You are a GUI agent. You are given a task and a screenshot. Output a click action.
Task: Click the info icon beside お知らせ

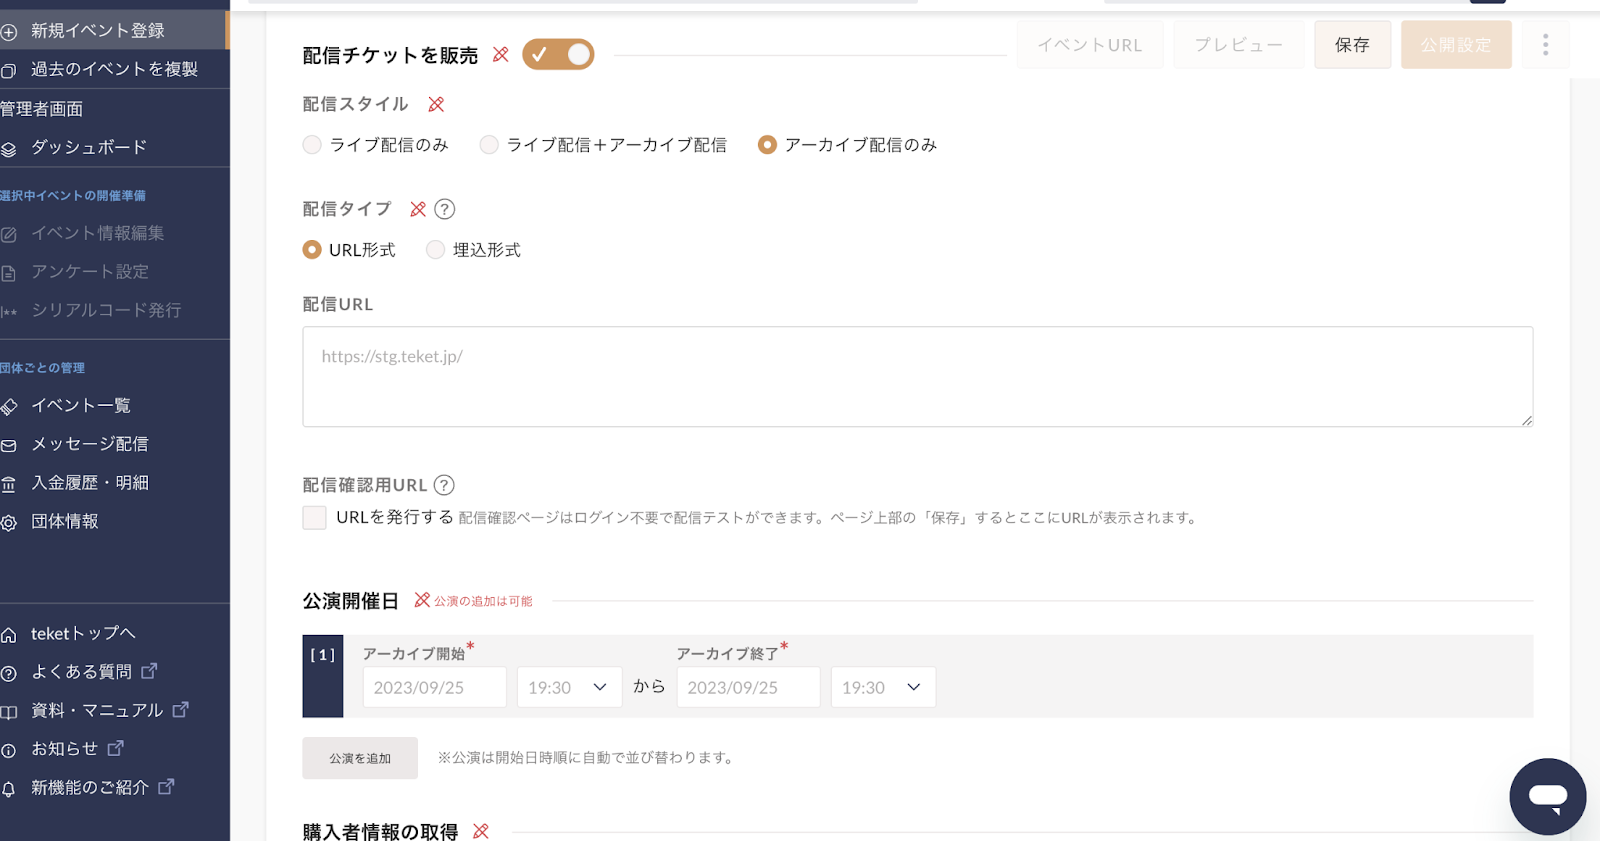9,751
